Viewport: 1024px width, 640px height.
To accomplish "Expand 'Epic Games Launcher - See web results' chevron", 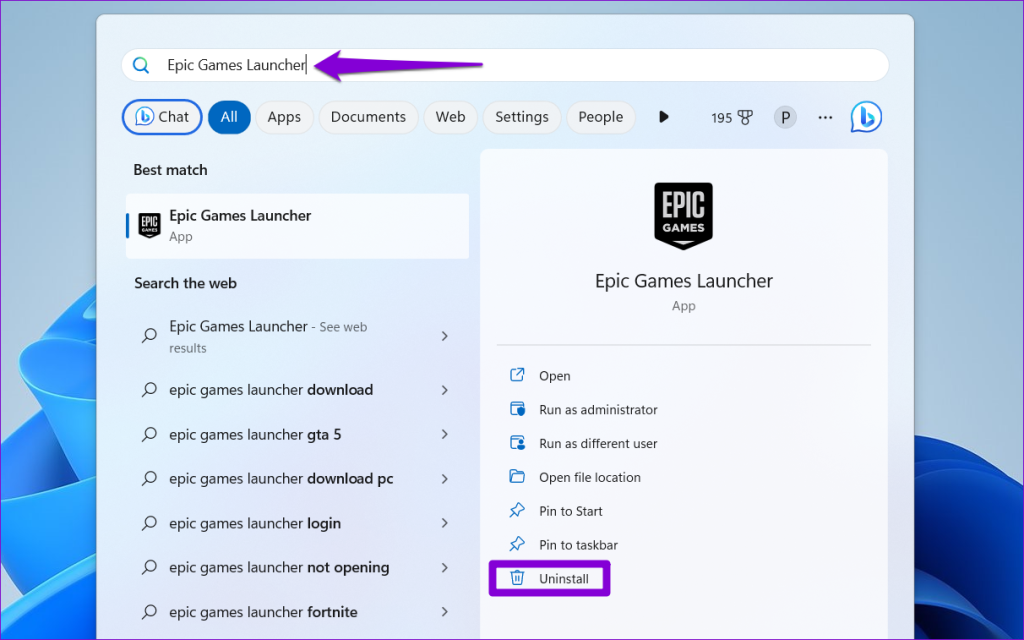I will (445, 336).
